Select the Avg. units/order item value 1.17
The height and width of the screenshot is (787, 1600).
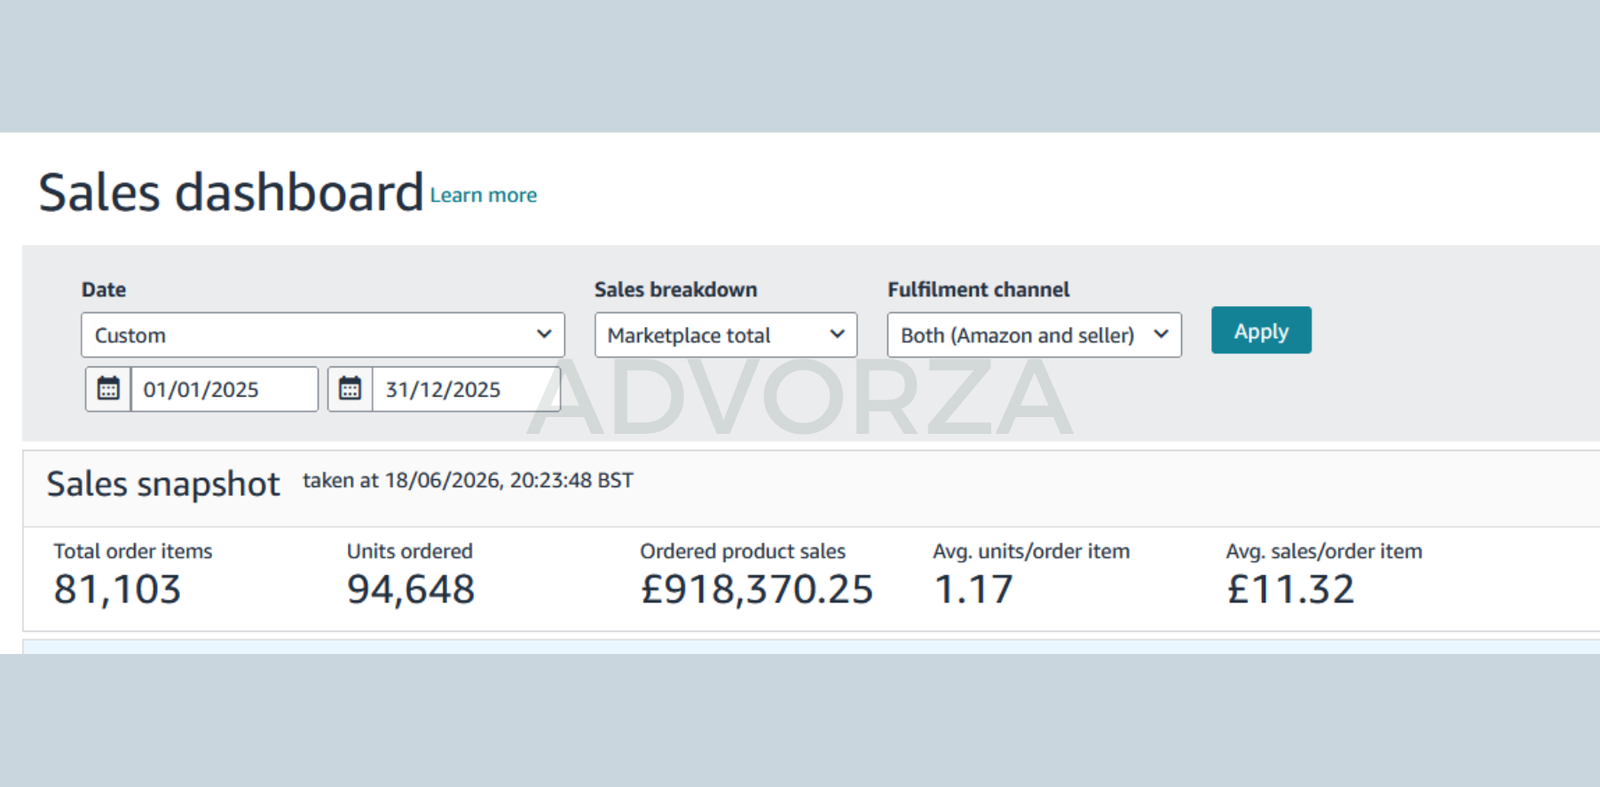pyautogui.click(x=973, y=589)
